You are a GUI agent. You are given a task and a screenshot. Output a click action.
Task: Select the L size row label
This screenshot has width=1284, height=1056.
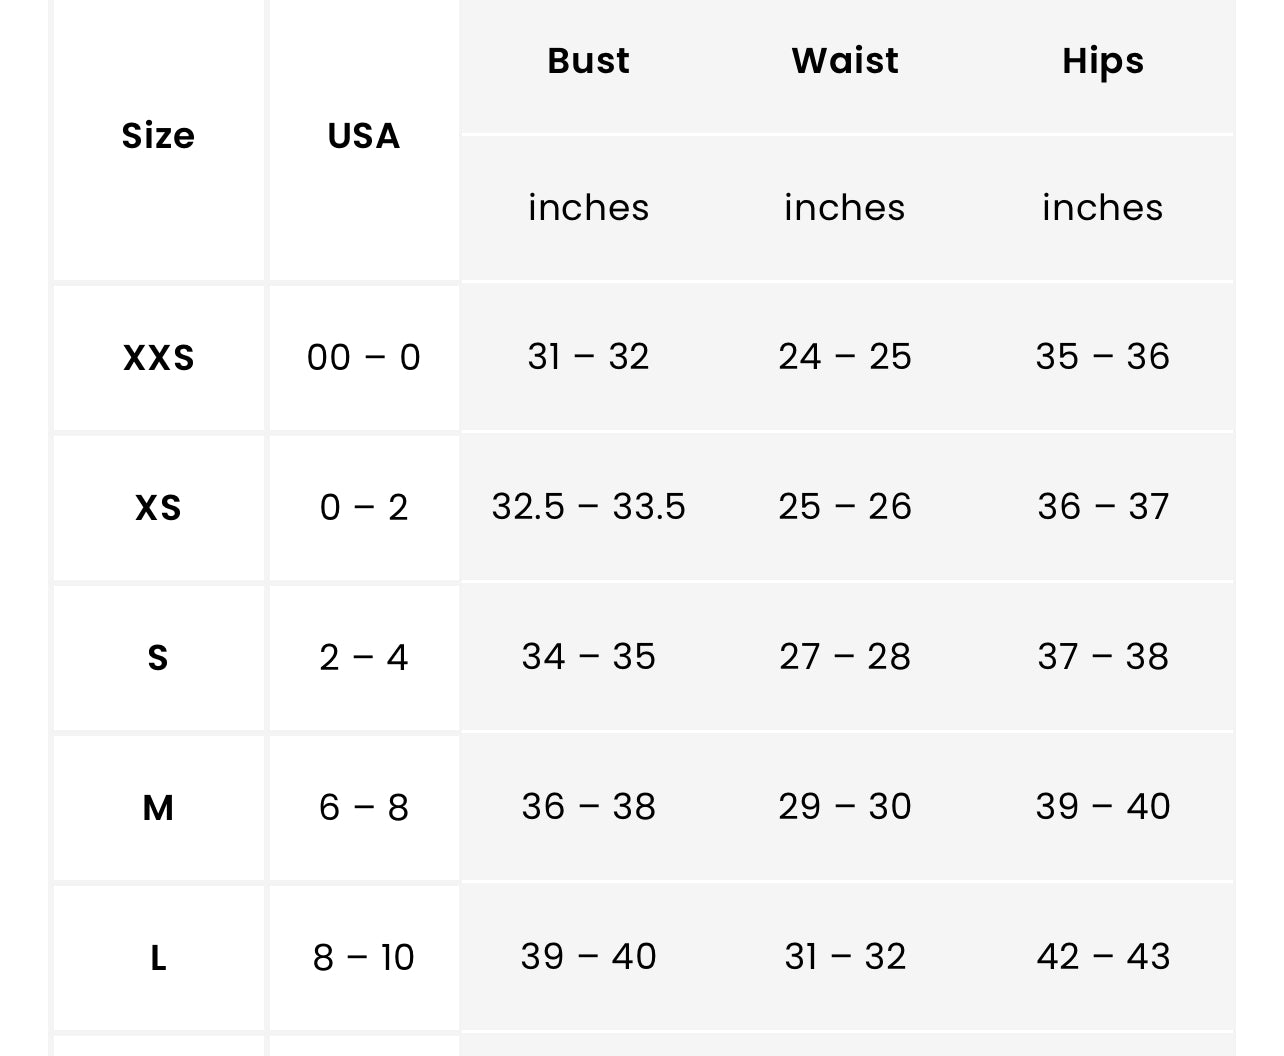point(158,958)
